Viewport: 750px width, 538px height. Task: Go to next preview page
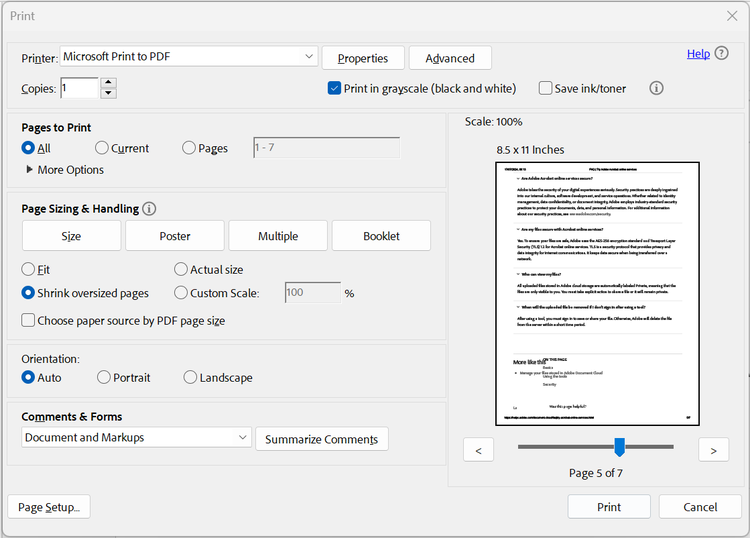tap(714, 450)
